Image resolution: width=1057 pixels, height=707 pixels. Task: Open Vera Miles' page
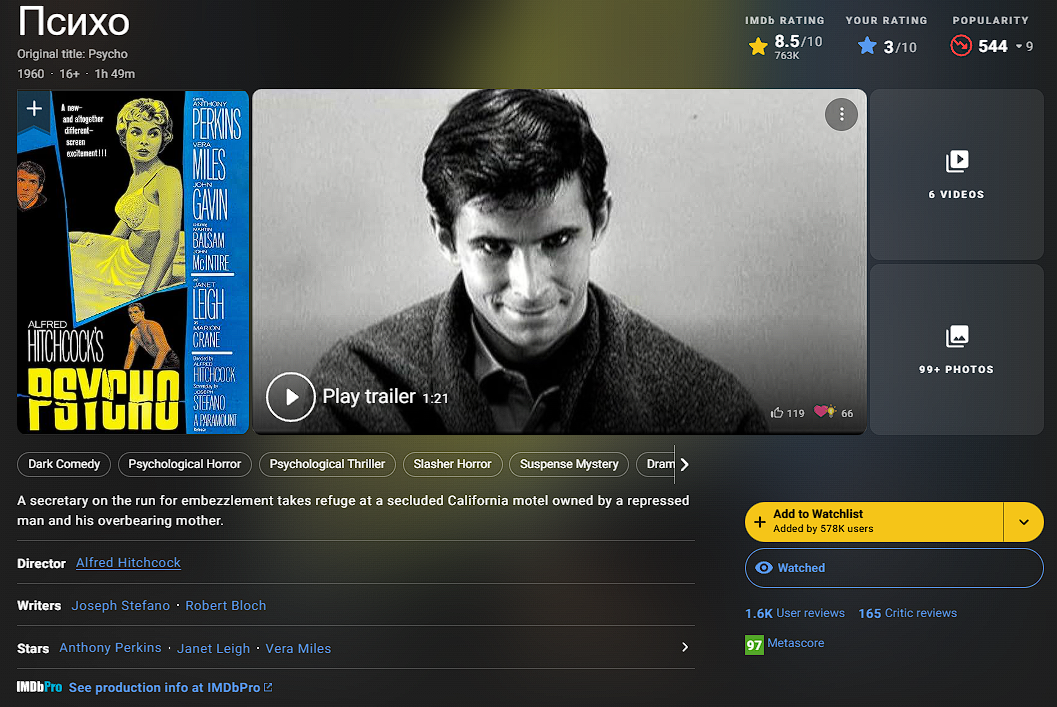pyautogui.click(x=298, y=648)
